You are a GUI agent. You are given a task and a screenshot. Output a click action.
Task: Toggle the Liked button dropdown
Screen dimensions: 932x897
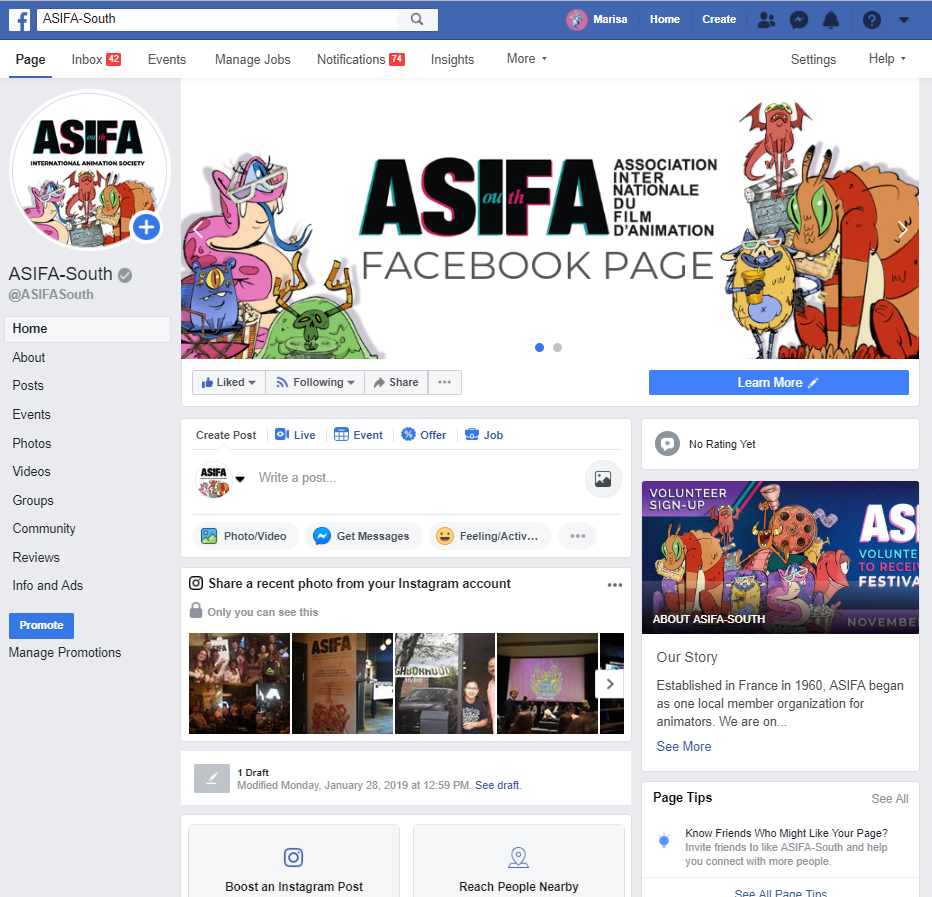229,382
